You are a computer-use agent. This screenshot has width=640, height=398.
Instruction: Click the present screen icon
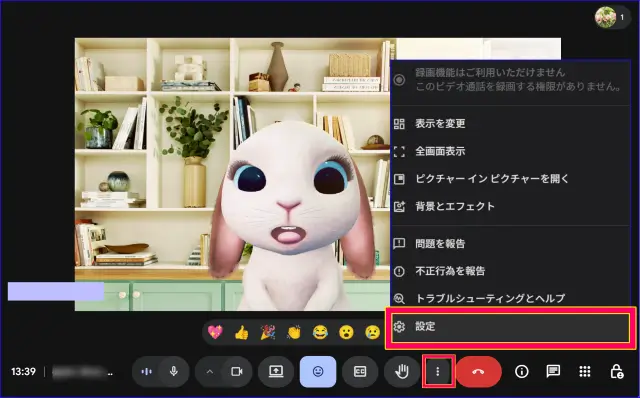[x=276, y=371]
